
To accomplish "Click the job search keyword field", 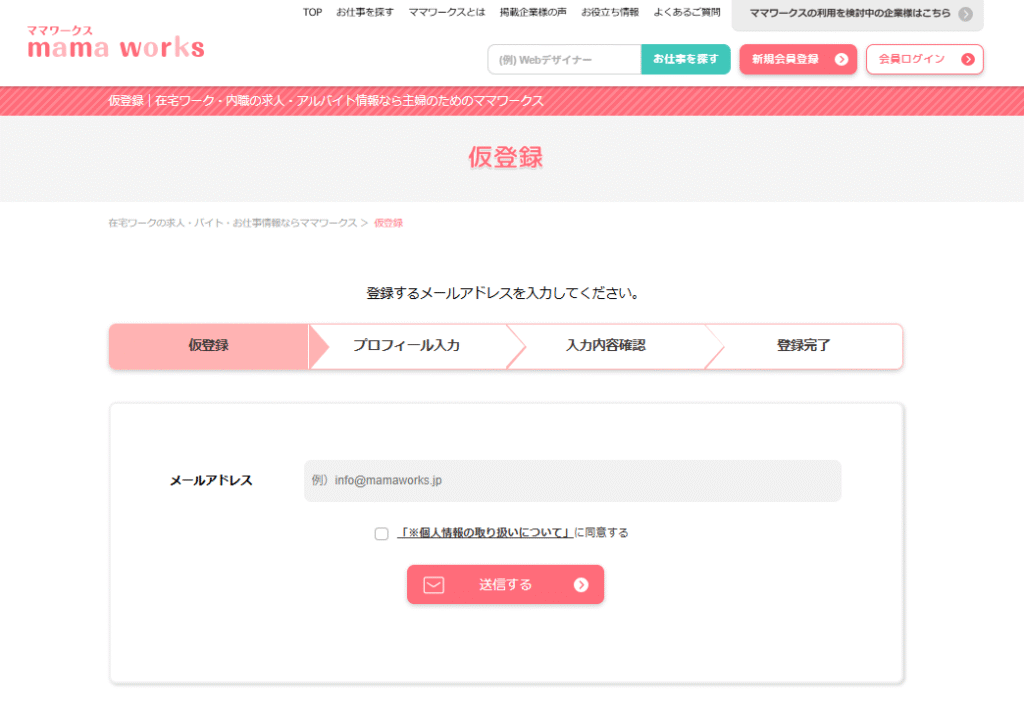I will coord(564,60).
